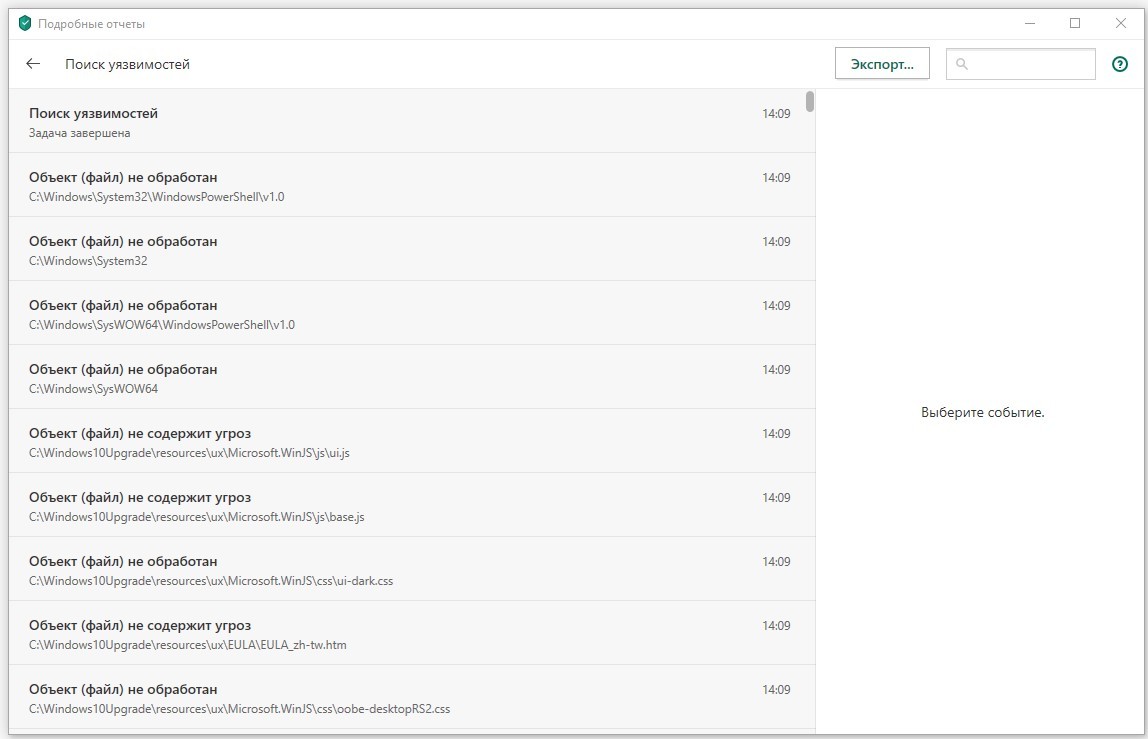The width and height of the screenshot is (1148, 739).
Task: Select the C:\Windows\System32 unprocessed event
Action: [410, 250]
